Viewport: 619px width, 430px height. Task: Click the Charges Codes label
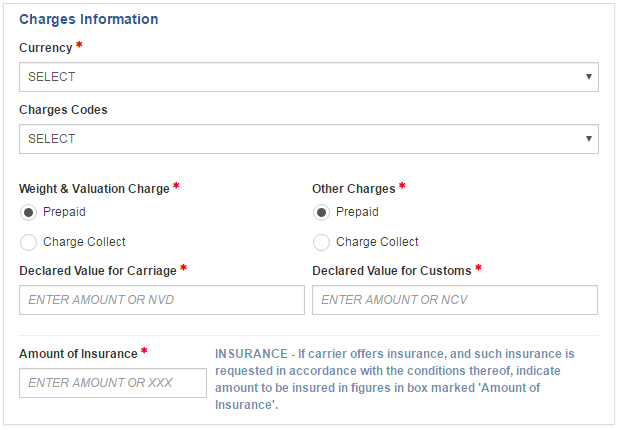[63, 110]
